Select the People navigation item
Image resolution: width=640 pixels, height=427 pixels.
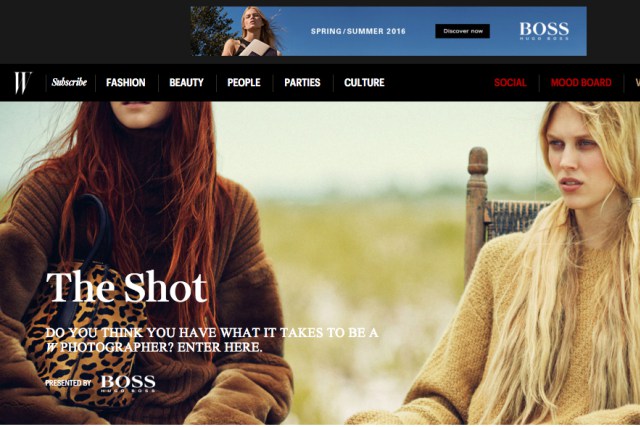[244, 83]
